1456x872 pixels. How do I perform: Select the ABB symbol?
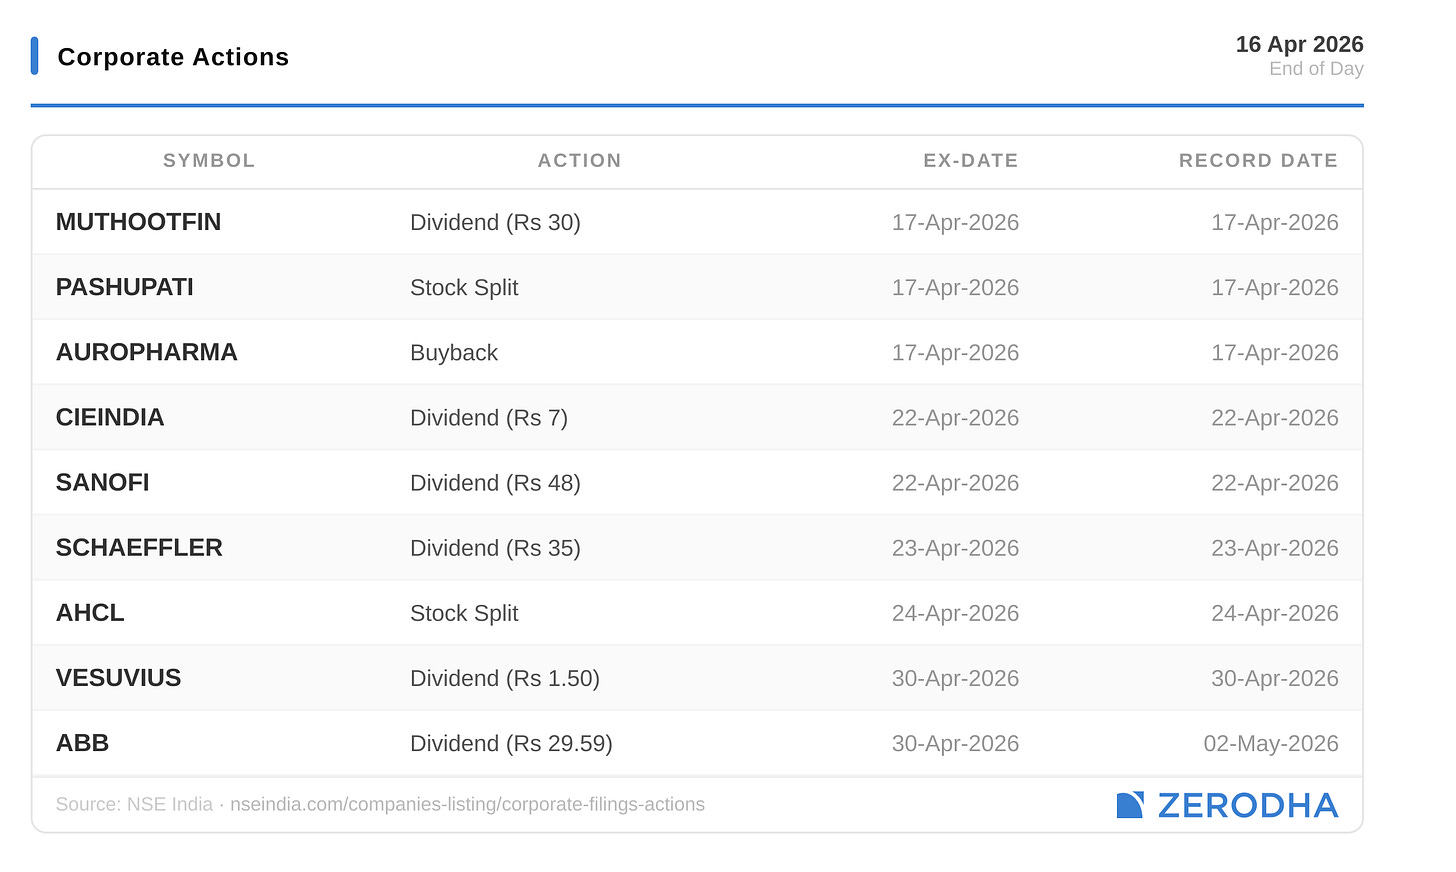point(82,742)
